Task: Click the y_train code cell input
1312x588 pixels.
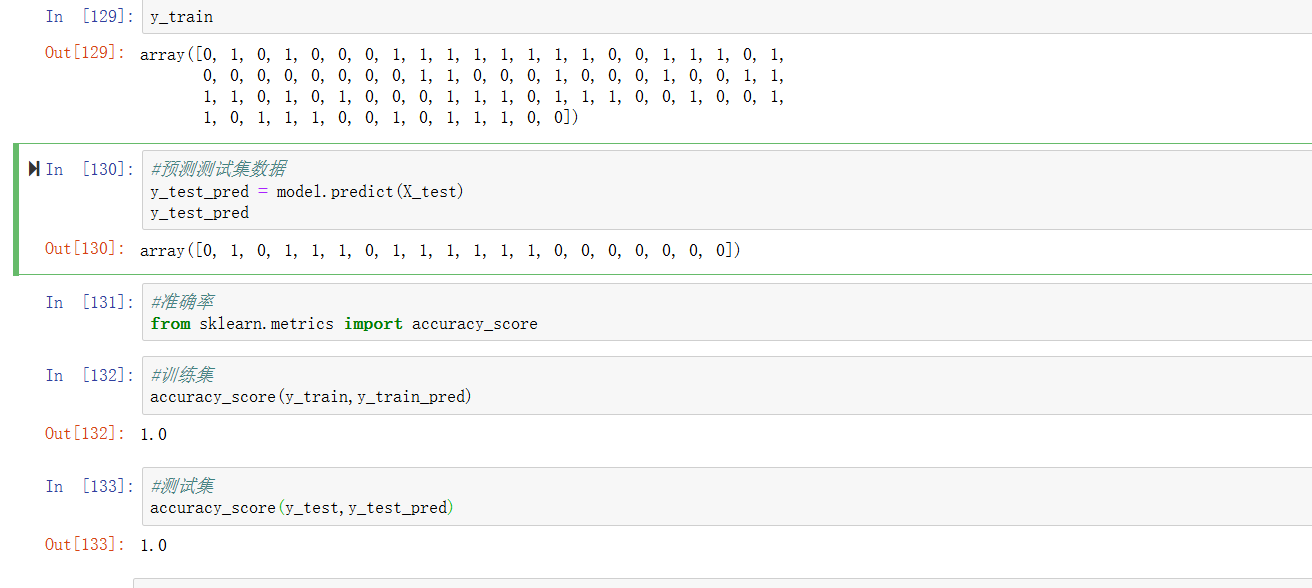Action: click(x=726, y=17)
